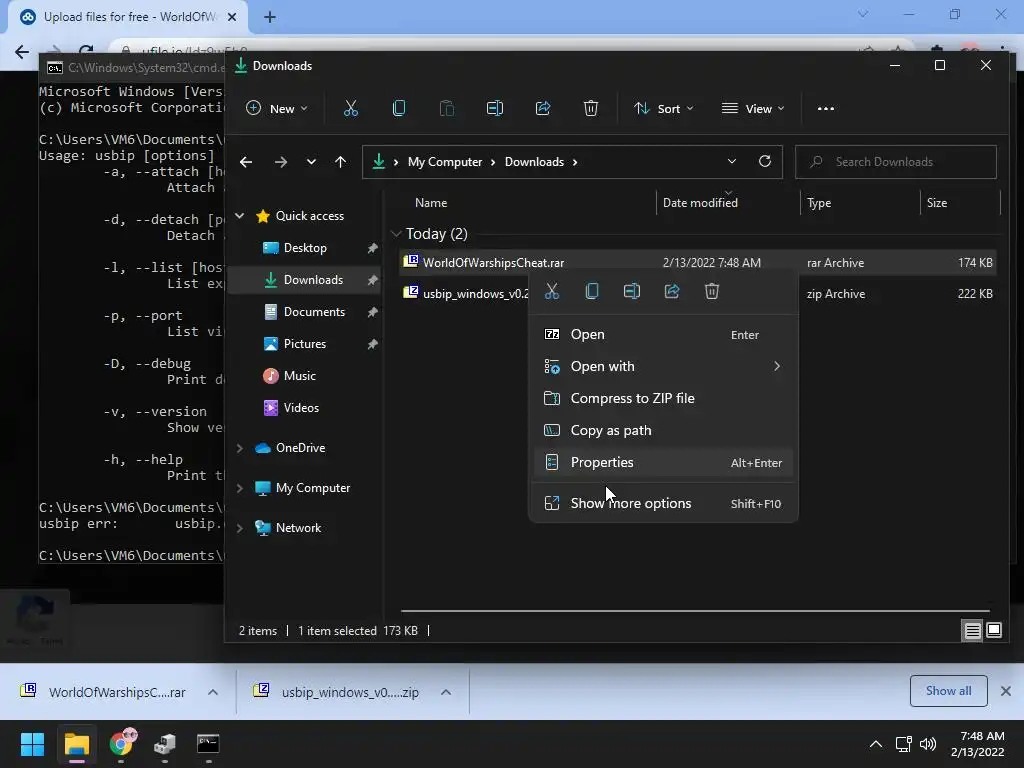1024x768 pixels.
Task: Switch to details view layout icon
Action: (972, 630)
